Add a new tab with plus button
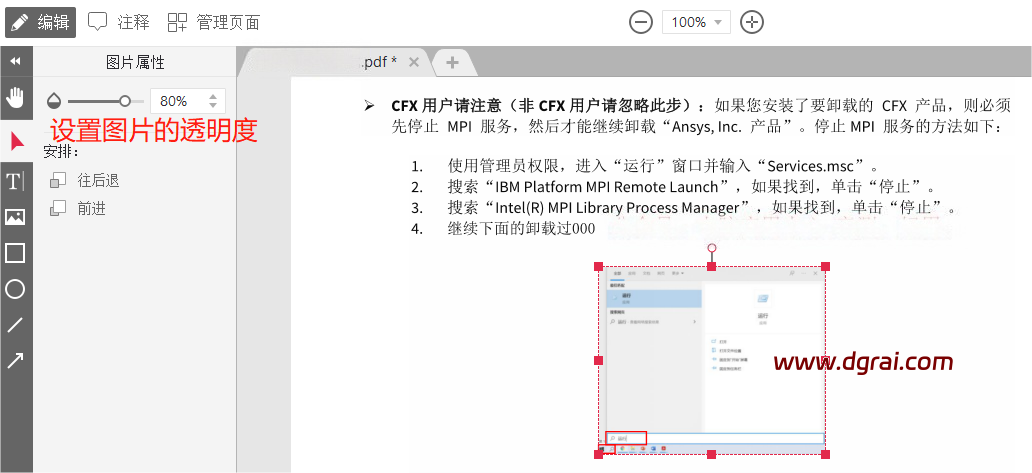Image resolution: width=1032 pixels, height=473 pixels. click(x=452, y=62)
